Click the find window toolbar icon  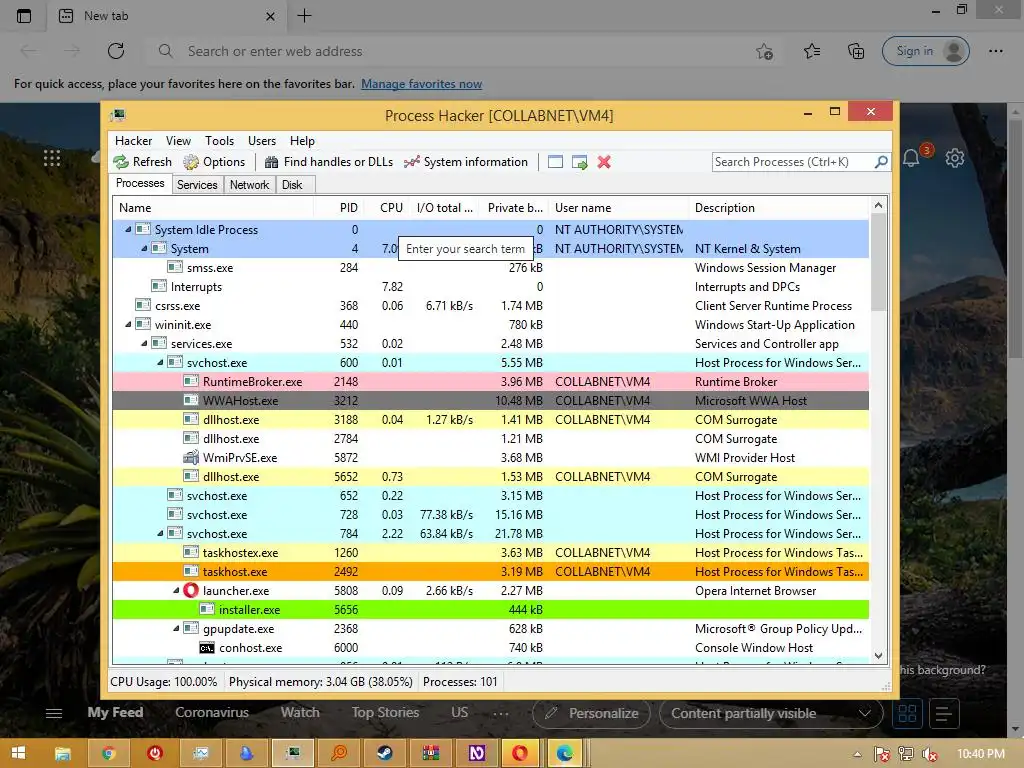[555, 162]
